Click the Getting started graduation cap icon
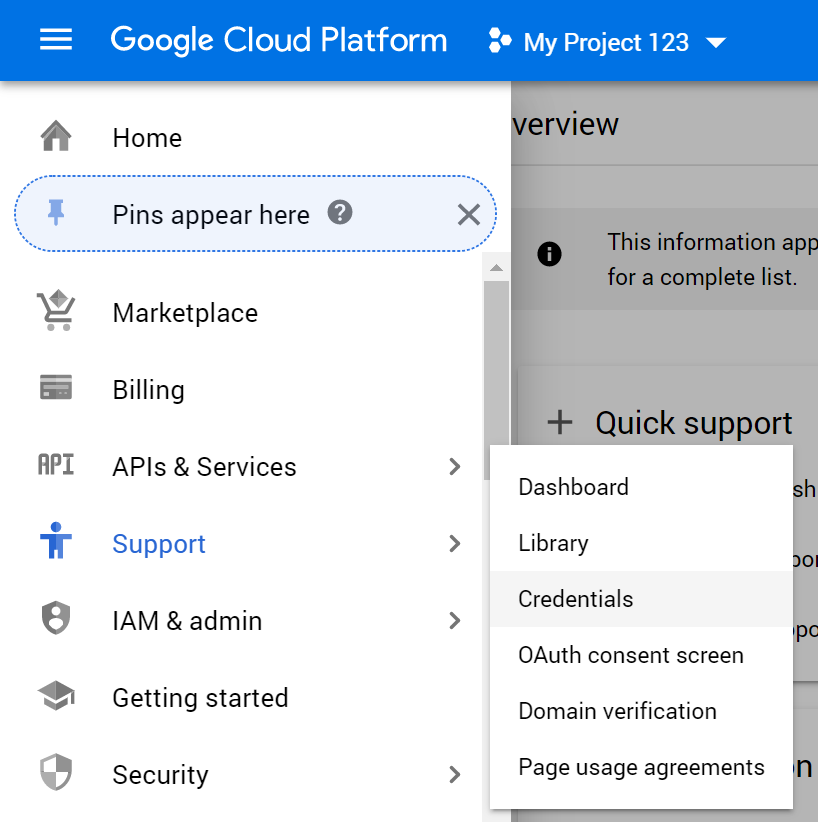818x822 pixels. (x=56, y=695)
